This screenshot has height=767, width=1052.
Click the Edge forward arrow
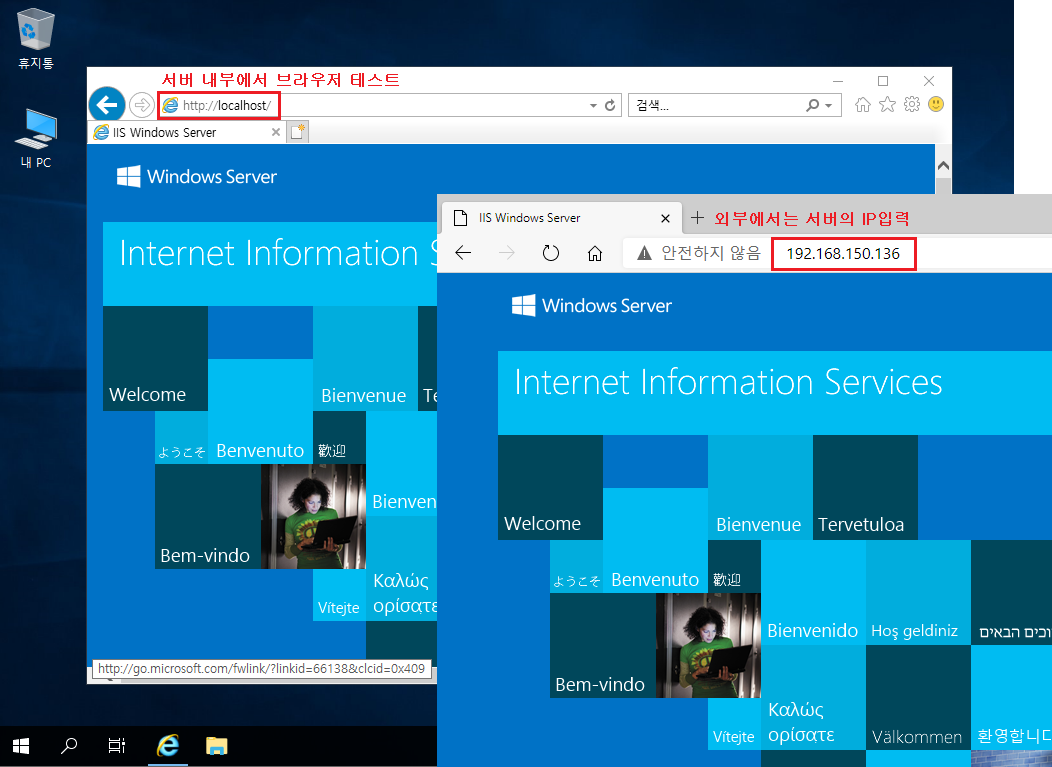point(507,253)
